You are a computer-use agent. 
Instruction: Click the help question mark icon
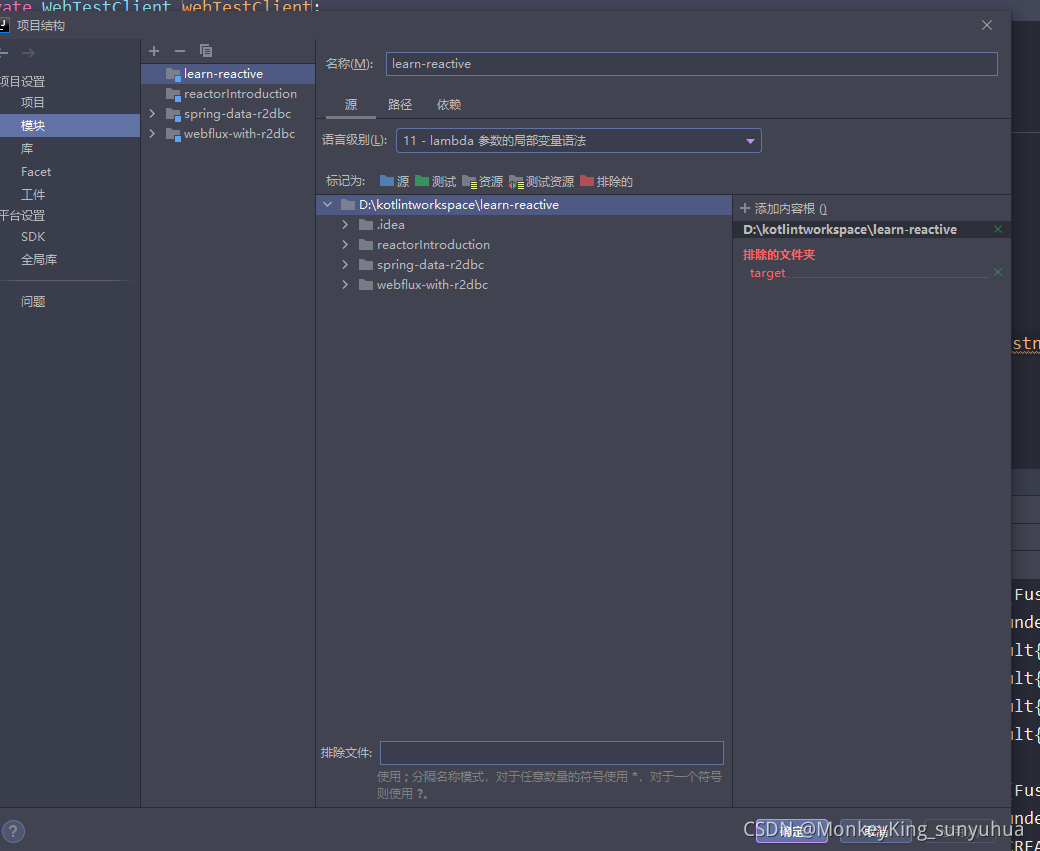[13, 830]
